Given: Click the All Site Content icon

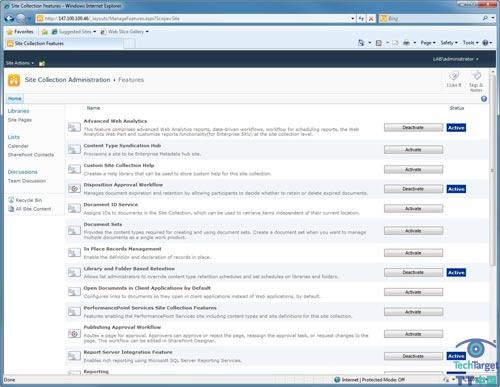Looking at the screenshot, I should coord(11,209).
